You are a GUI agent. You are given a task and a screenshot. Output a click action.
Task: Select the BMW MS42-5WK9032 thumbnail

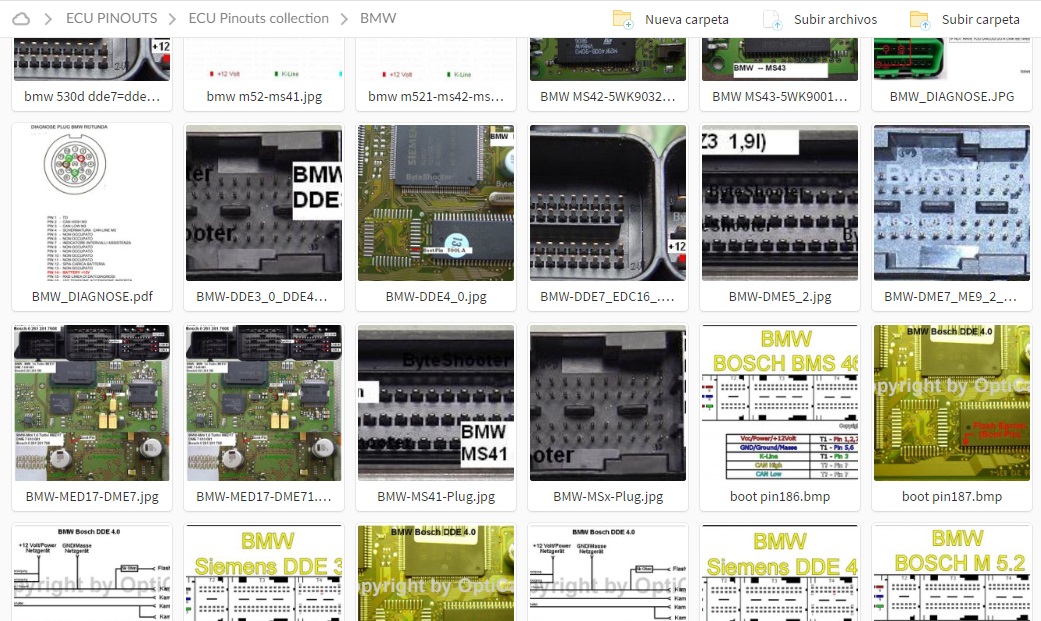click(x=607, y=60)
